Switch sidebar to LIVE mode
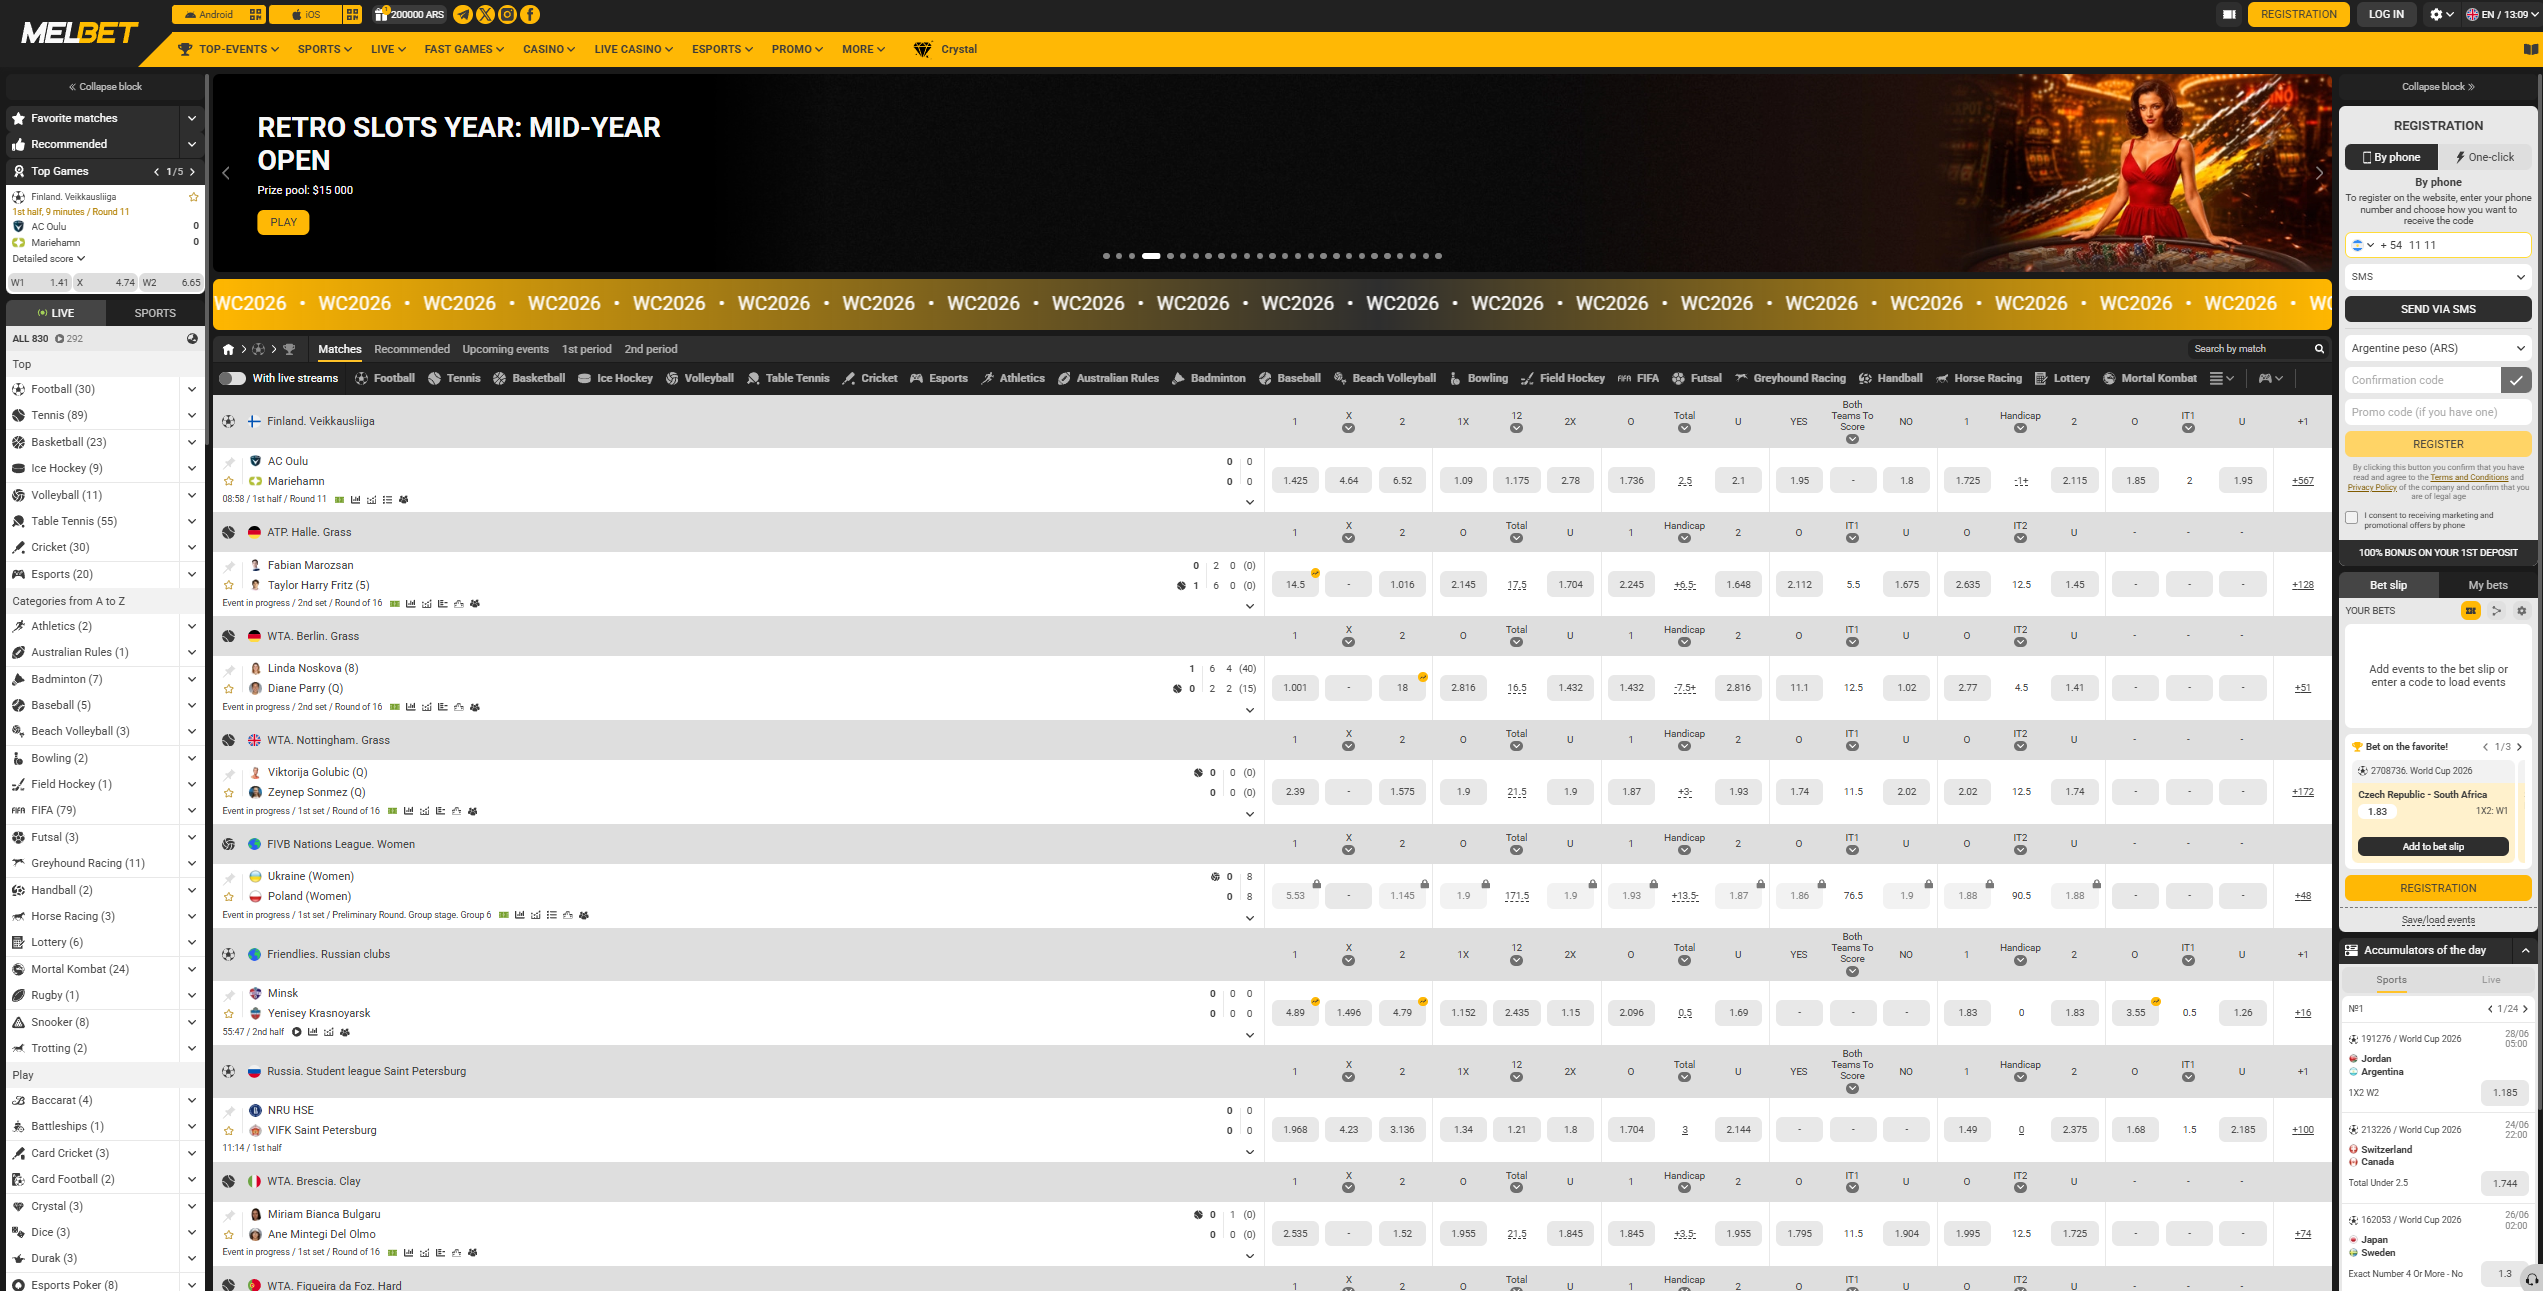Screen dimensions: 2543x1291 [x=56, y=313]
